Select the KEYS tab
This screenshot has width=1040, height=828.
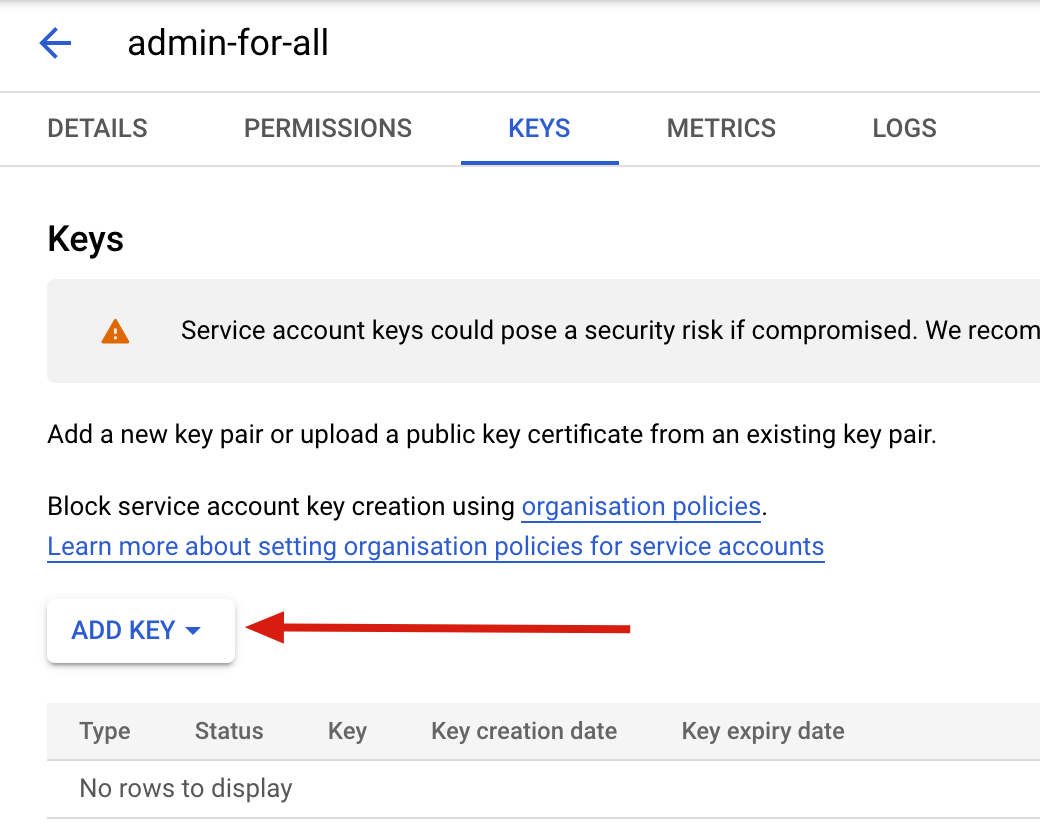pyautogui.click(x=539, y=128)
